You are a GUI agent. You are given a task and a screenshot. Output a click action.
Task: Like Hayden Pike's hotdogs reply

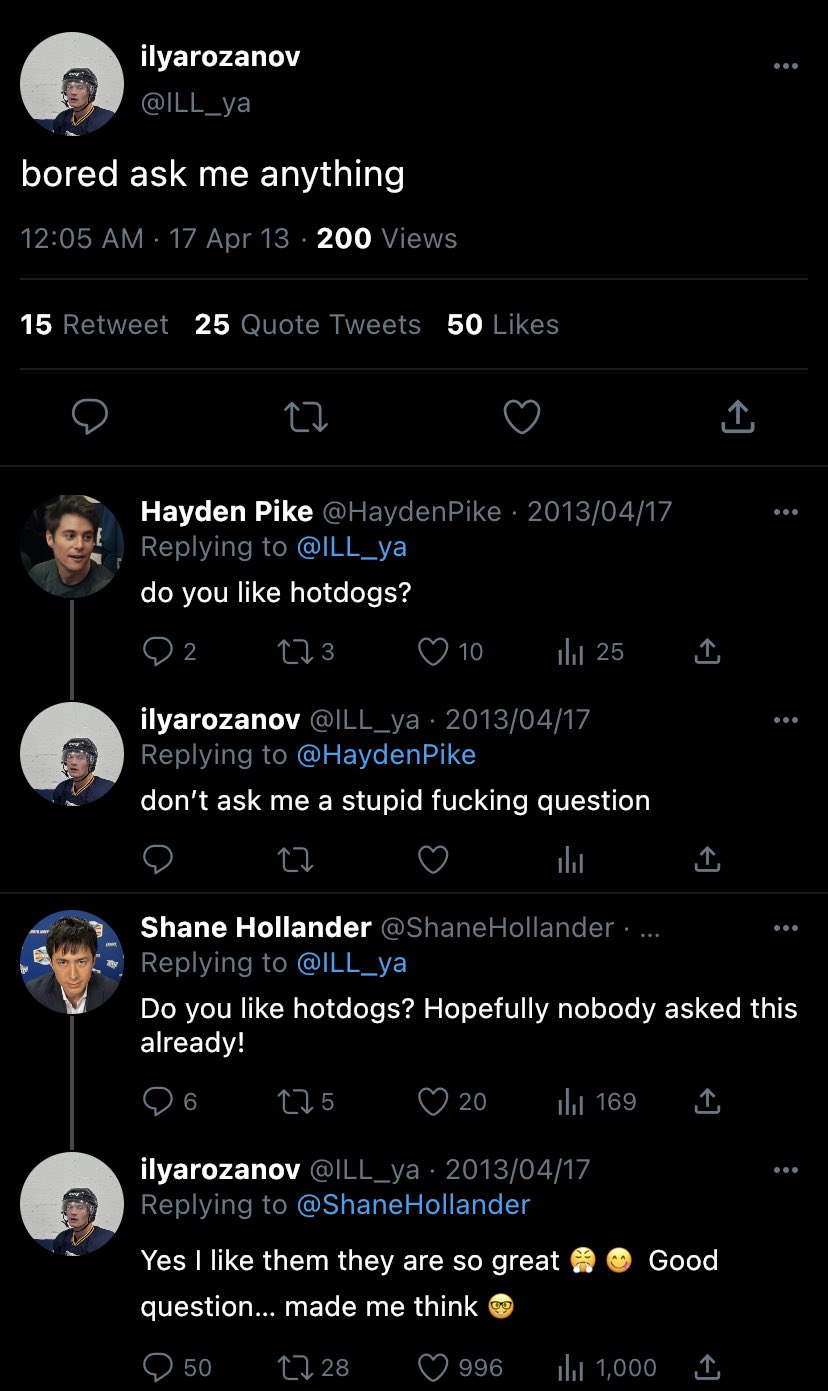tap(433, 652)
